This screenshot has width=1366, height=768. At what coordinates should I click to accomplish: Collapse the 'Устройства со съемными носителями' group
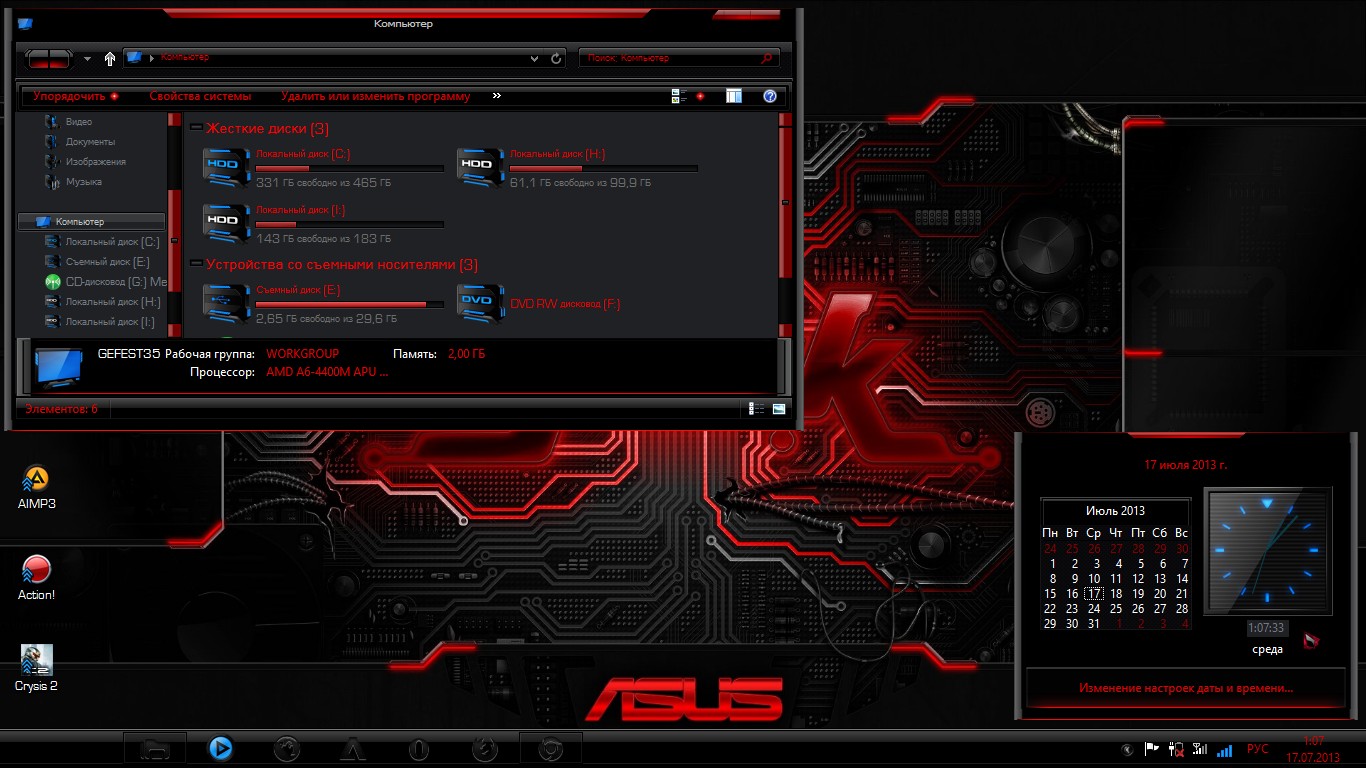pyautogui.click(x=196, y=264)
